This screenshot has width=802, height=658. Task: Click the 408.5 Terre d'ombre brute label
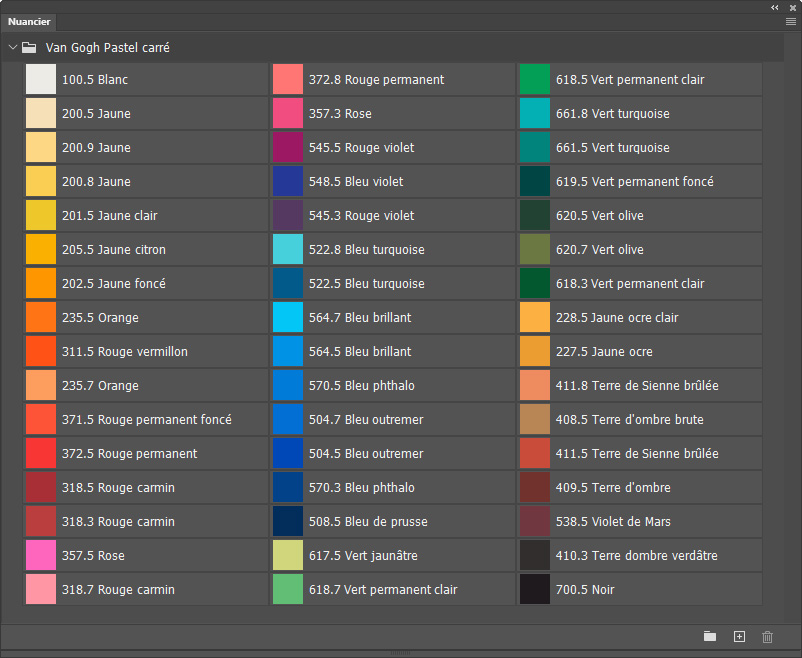[x=630, y=420]
